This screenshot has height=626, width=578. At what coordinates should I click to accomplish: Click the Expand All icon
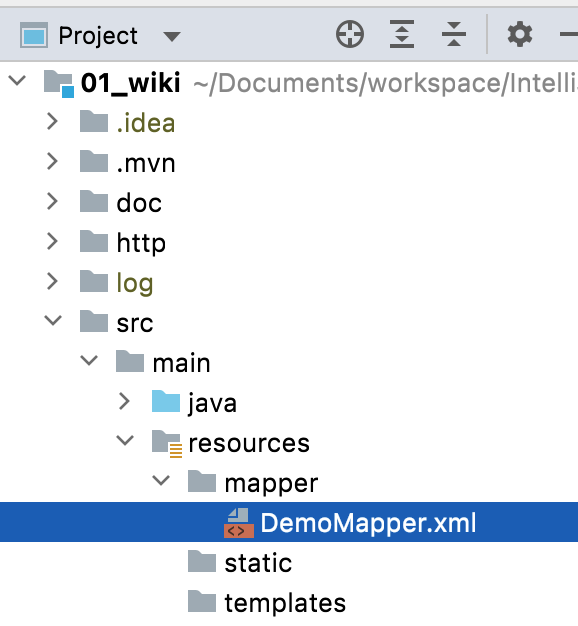pyautogui.click(x=402, y=34)
